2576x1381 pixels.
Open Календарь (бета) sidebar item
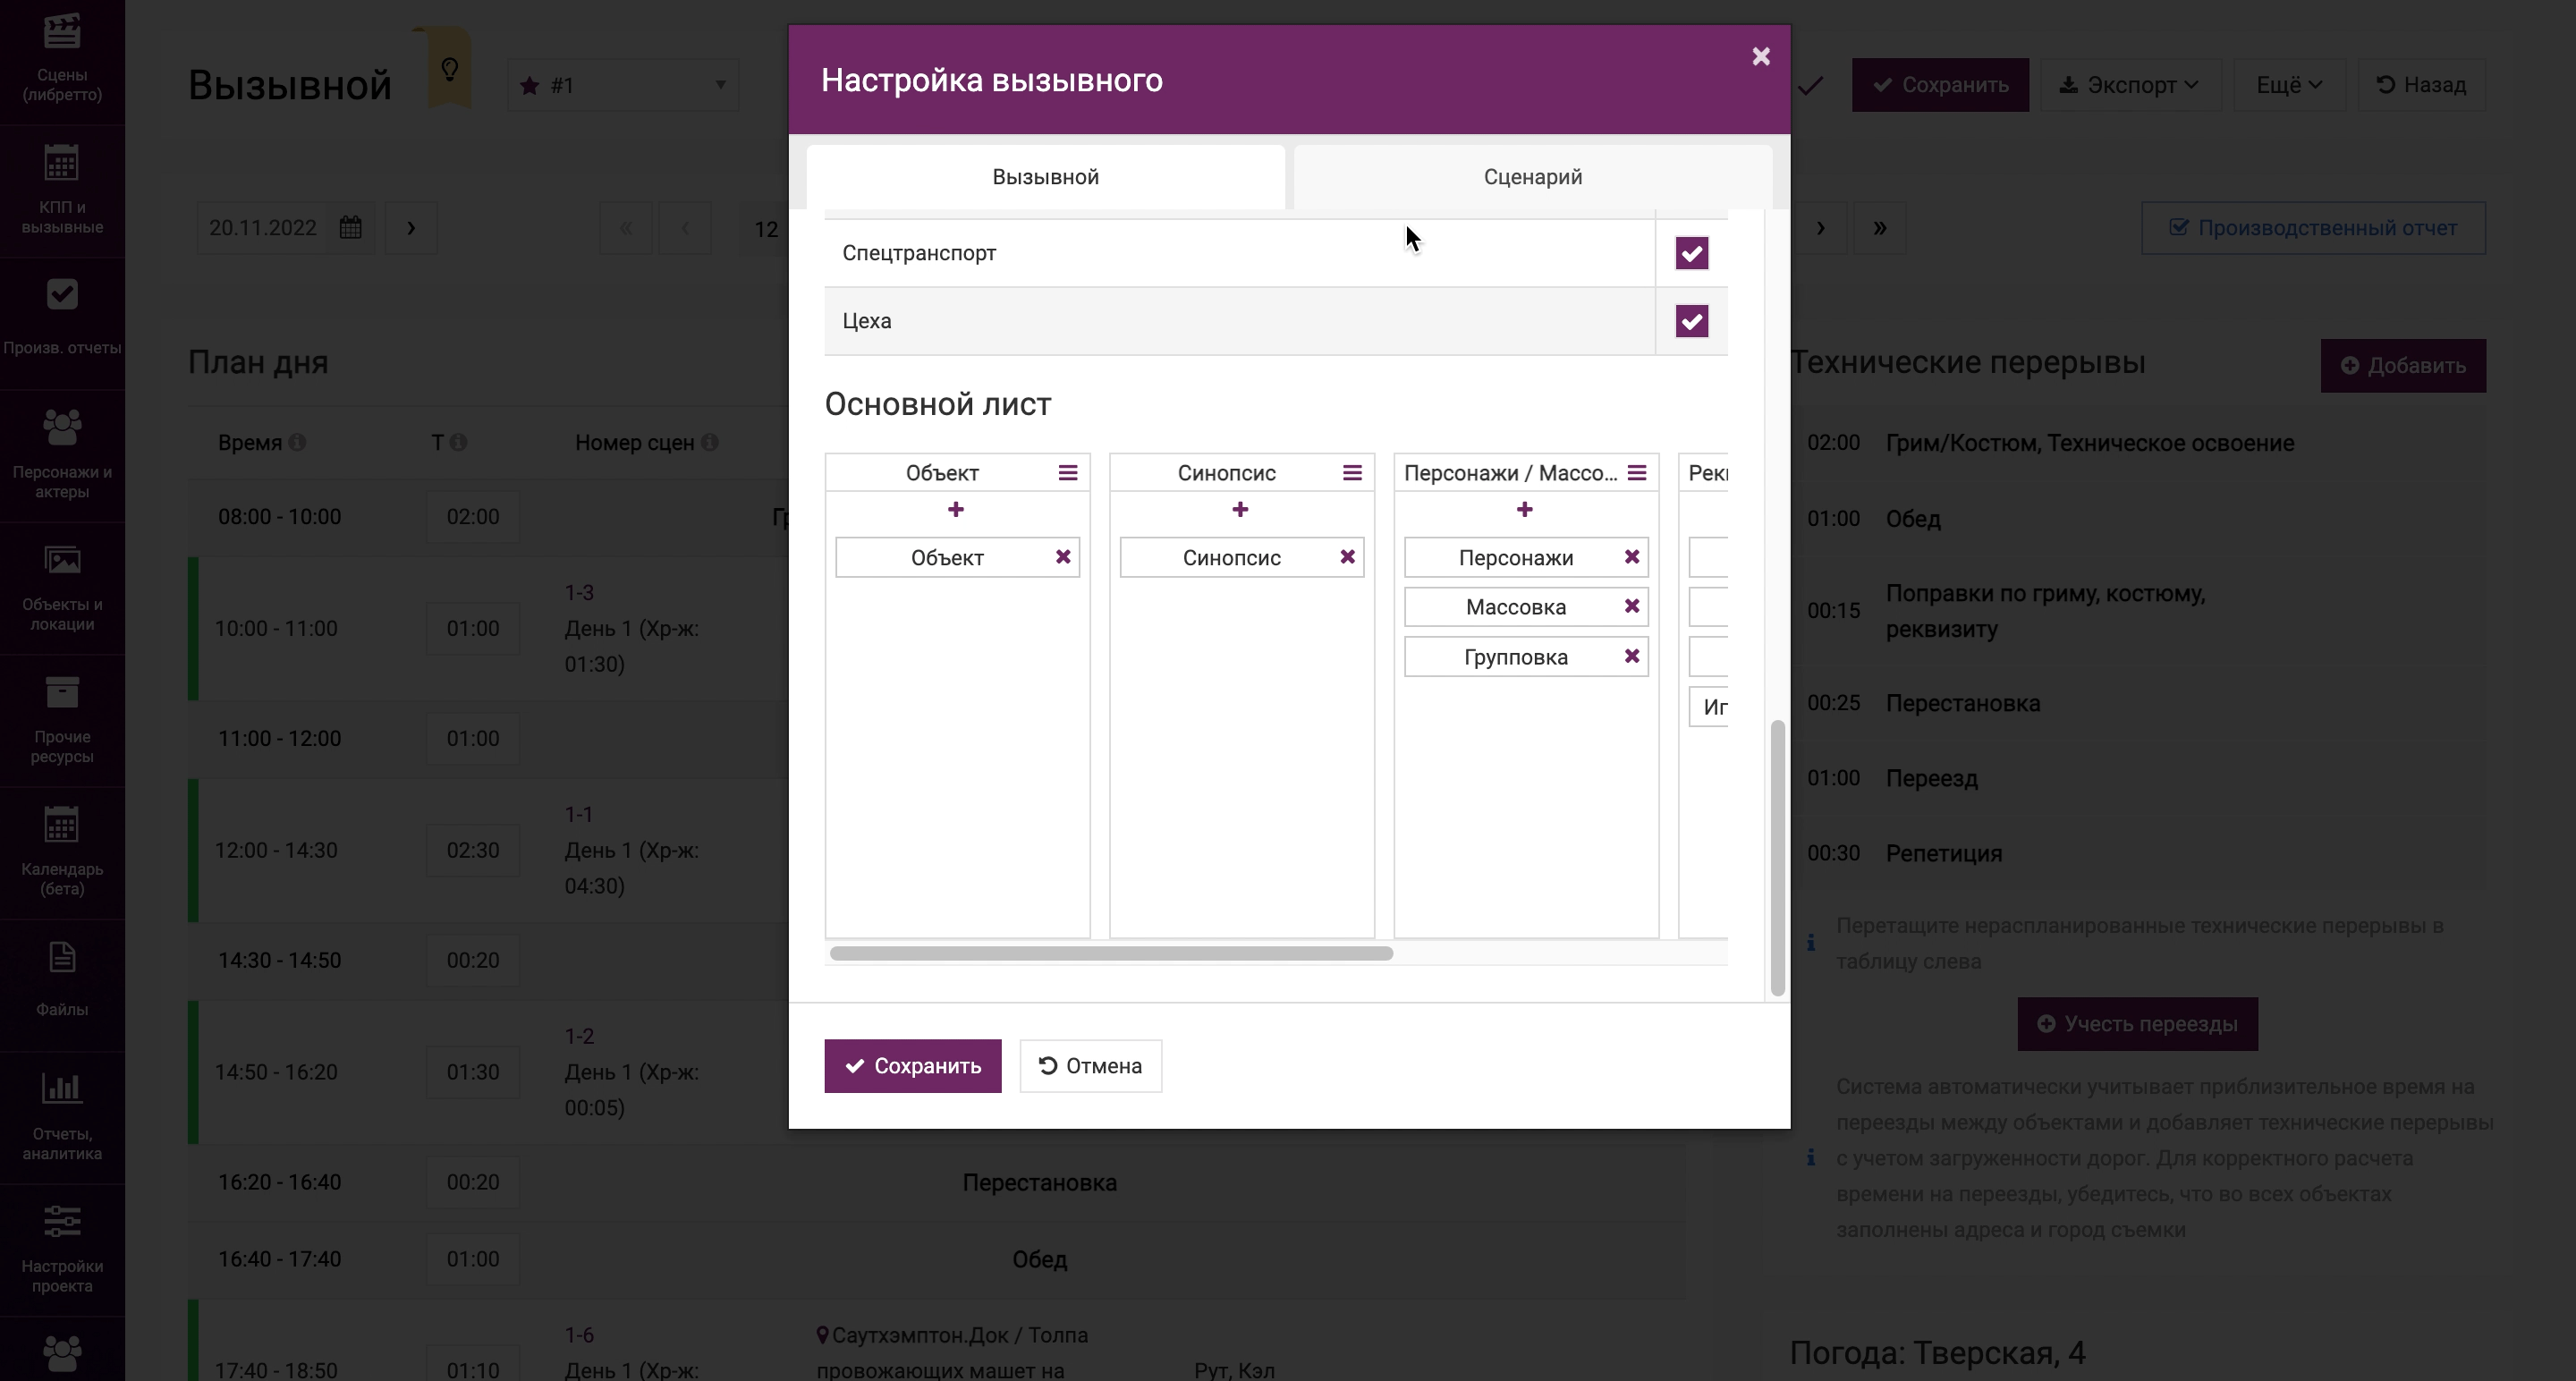pos(62,852)
